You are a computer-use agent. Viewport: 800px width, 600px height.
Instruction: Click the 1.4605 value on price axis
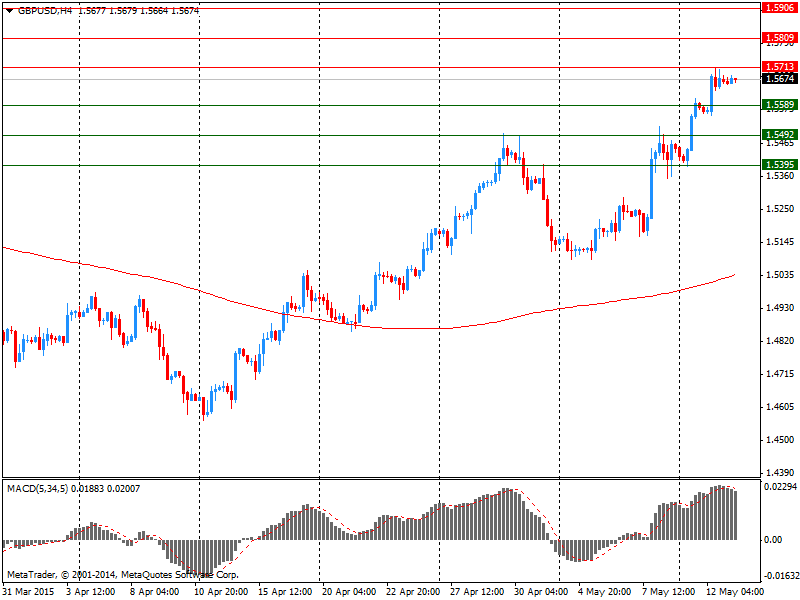tap(780, 407)
